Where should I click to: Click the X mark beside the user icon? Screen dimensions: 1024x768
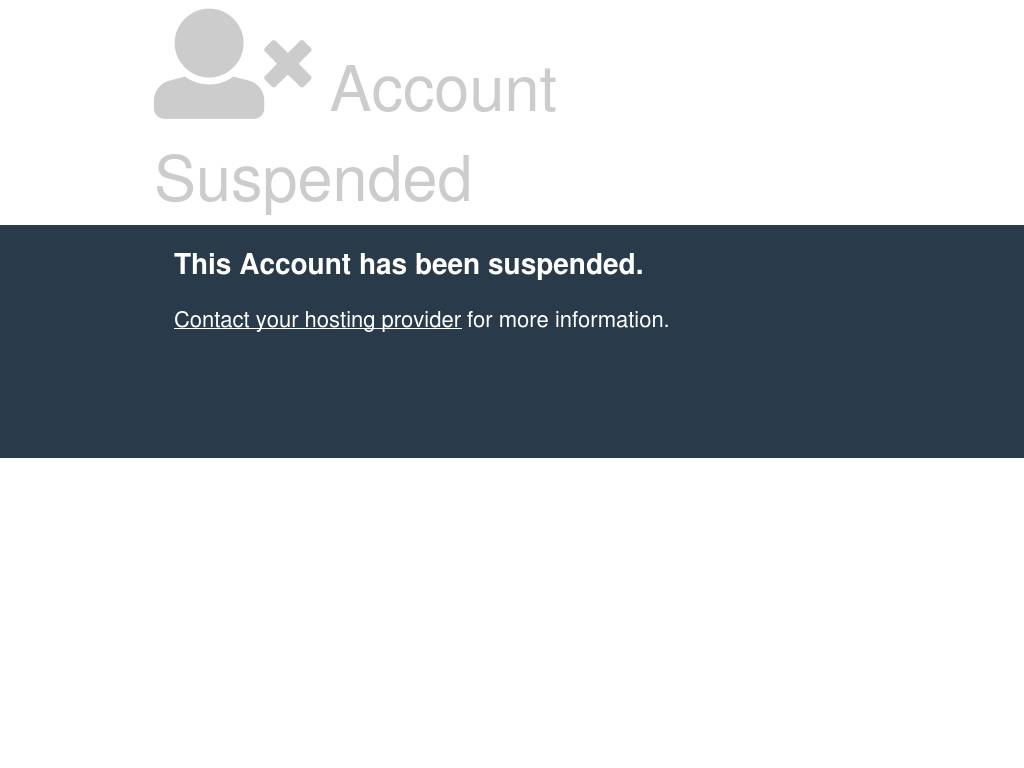pyautogui.click(x=288, y=64)
